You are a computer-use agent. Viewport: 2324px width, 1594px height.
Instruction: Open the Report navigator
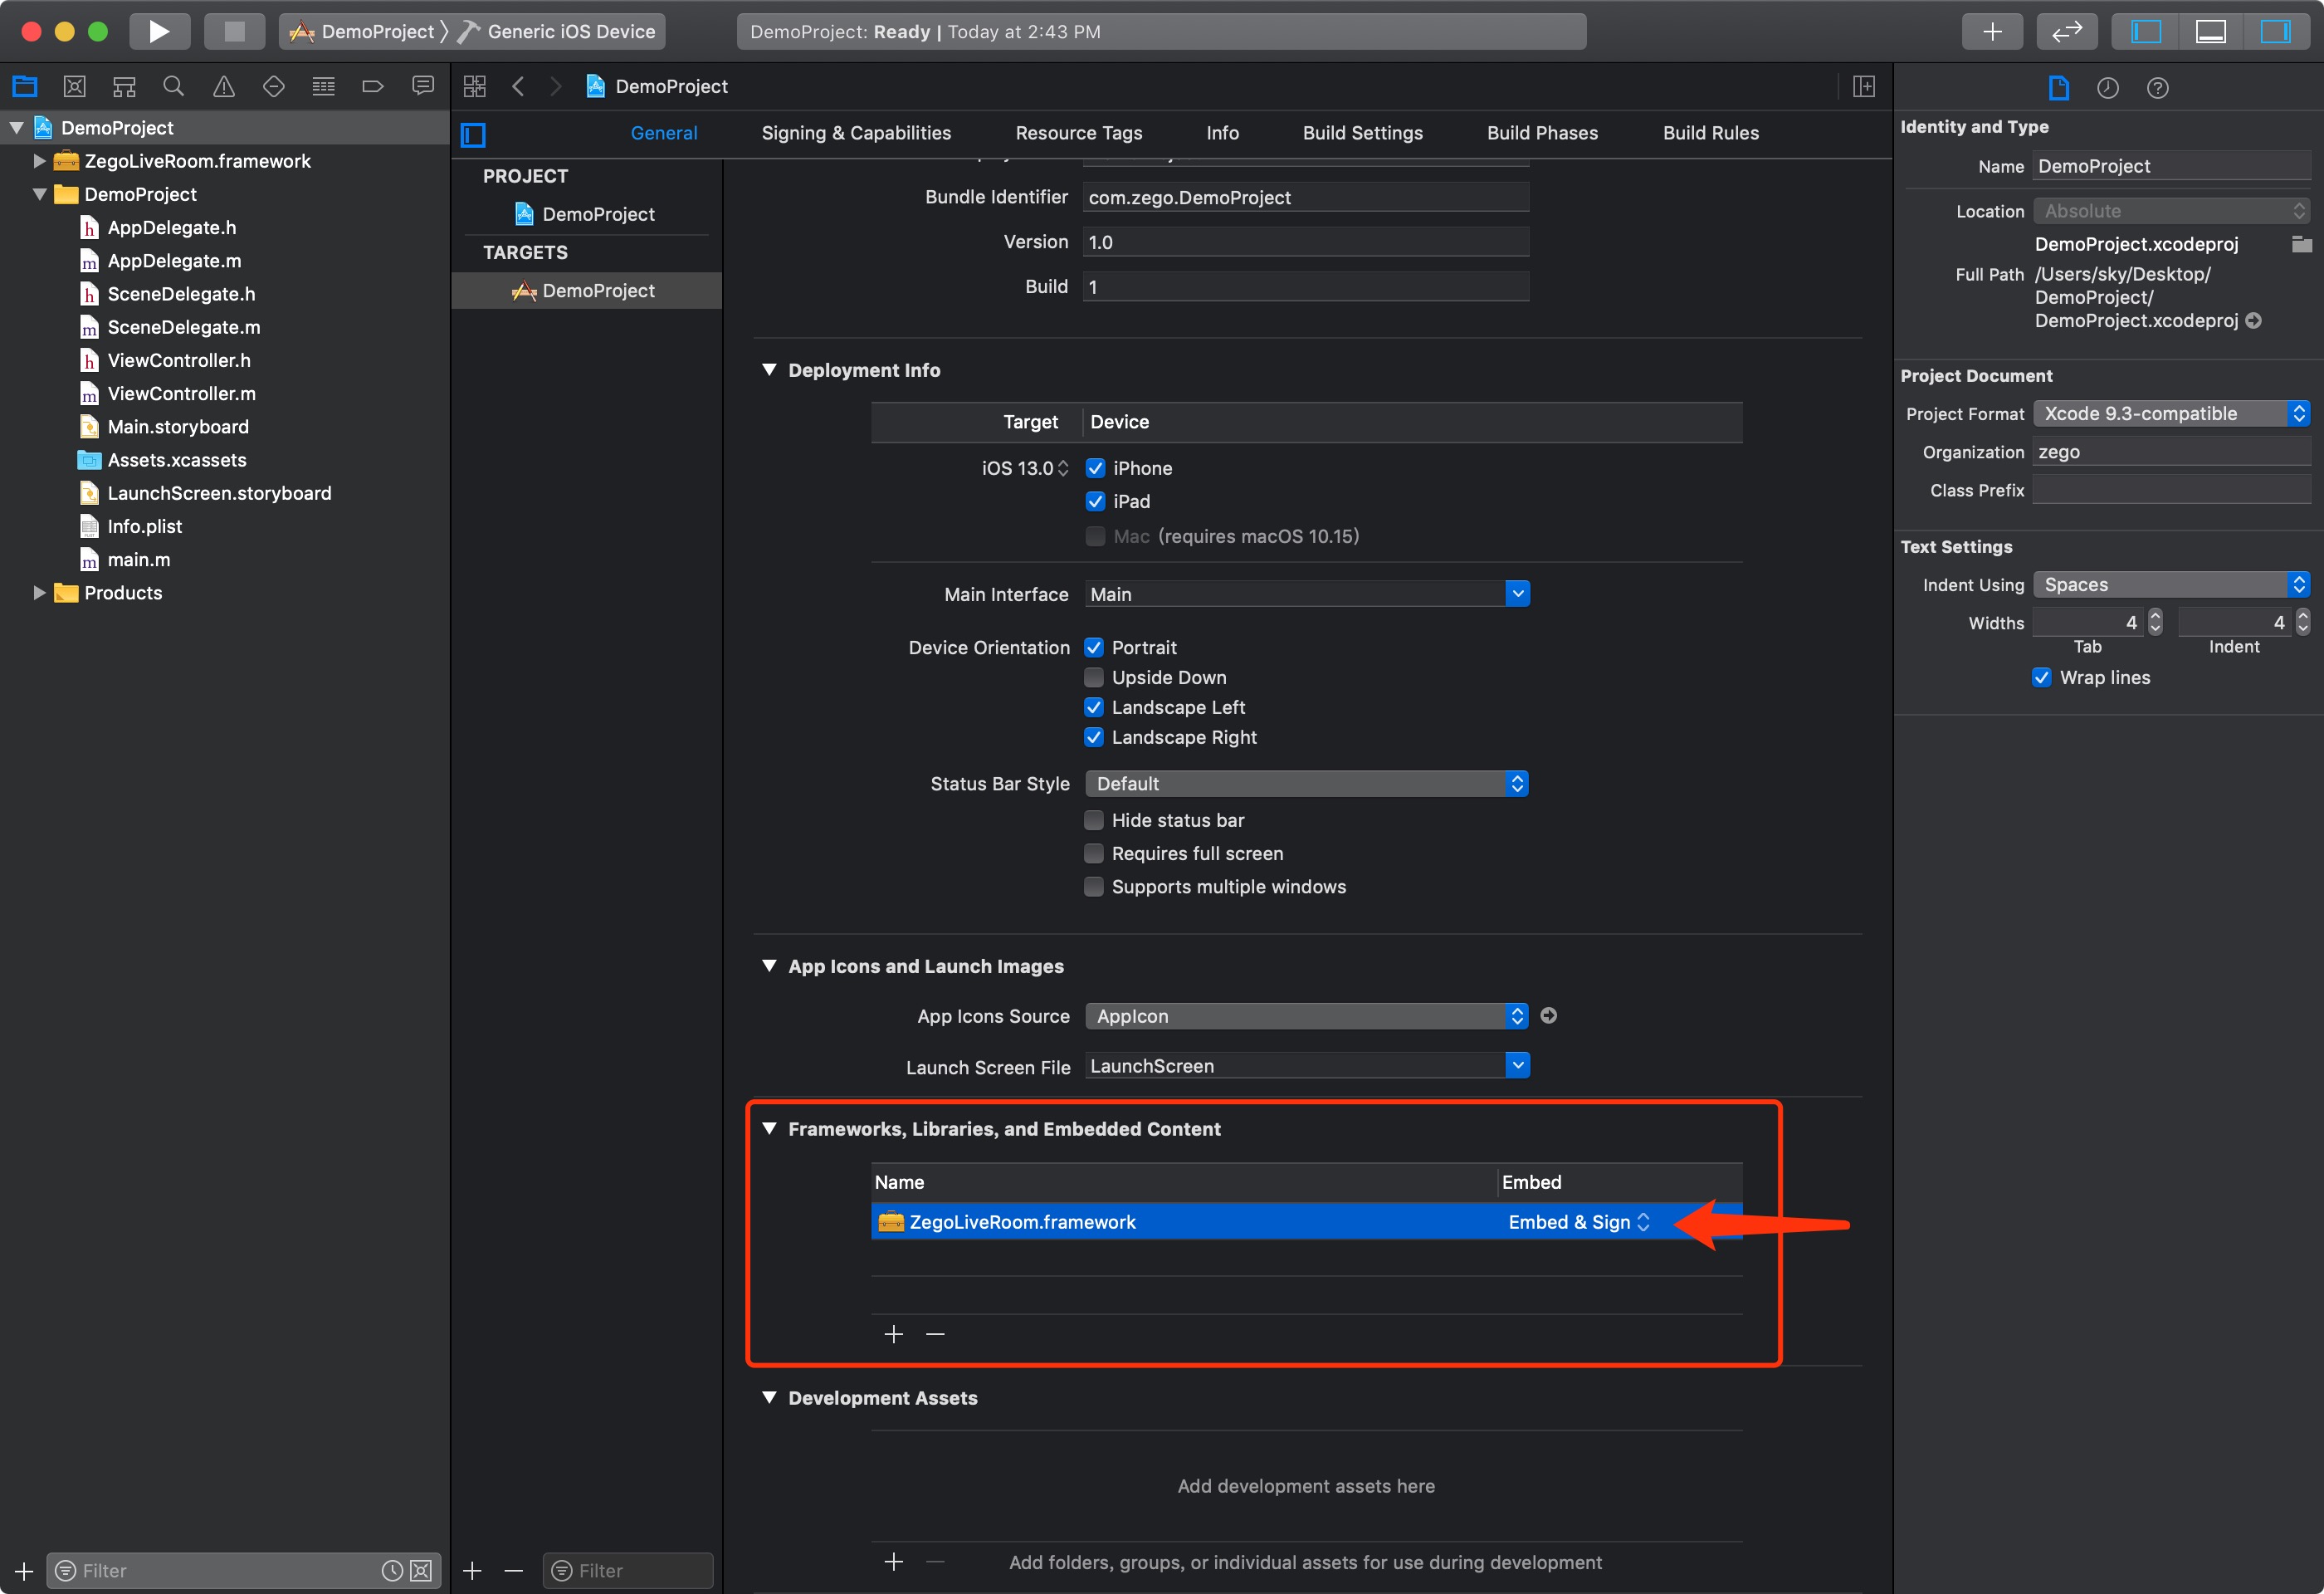coord(423,86)
